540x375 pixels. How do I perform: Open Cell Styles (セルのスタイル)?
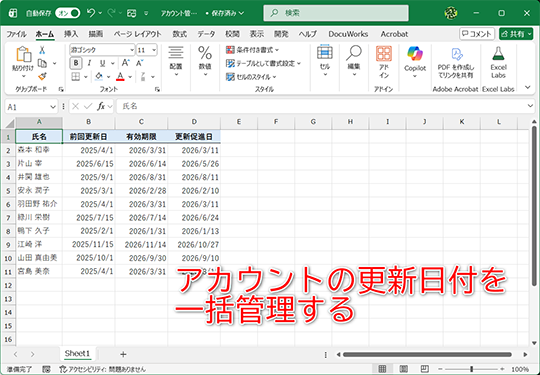(x=251, y=77)
